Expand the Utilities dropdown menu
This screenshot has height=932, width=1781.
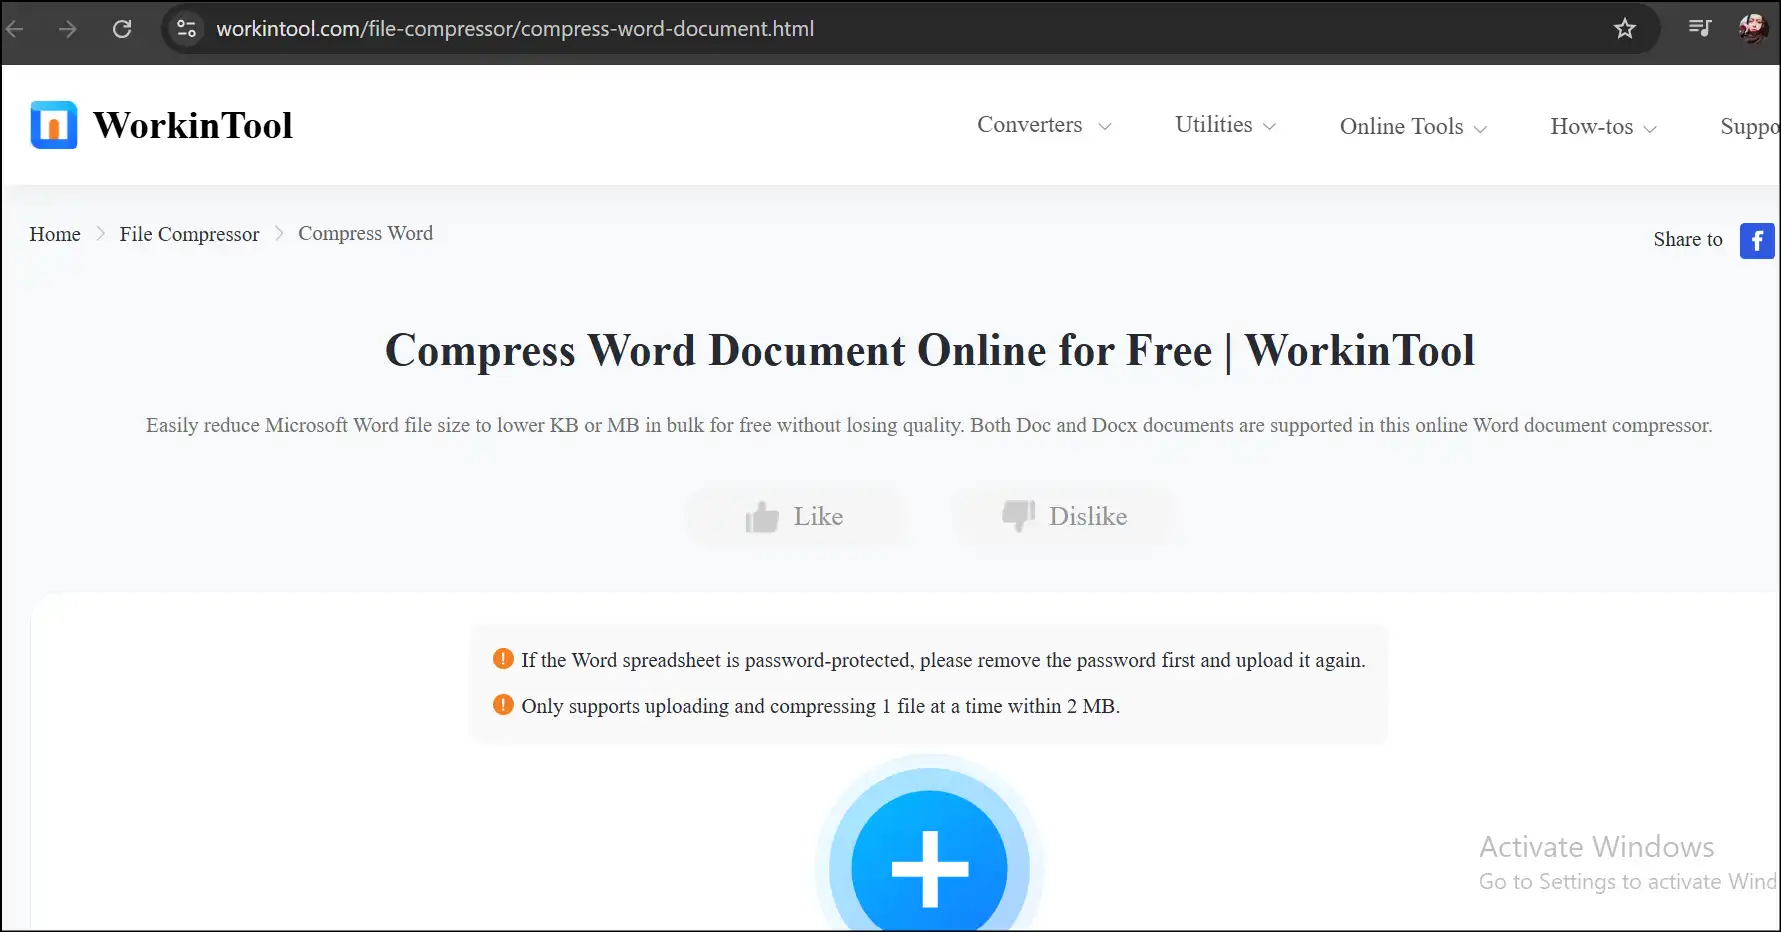pyautogui.click(x=1225, y=125)
